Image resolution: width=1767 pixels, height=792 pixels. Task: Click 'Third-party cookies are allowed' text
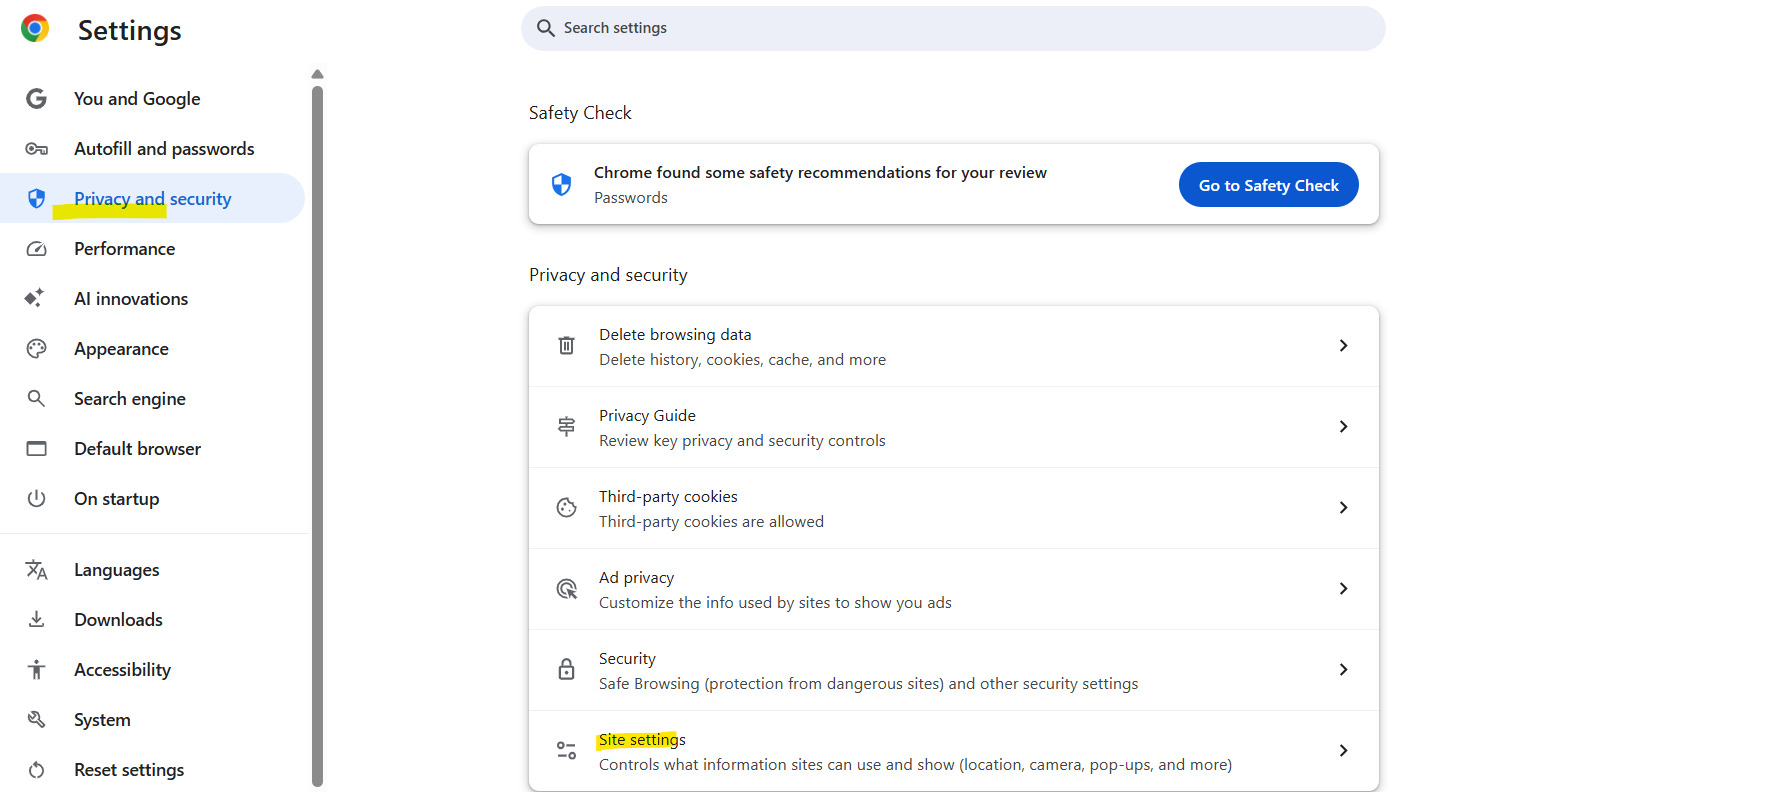pos(711,521)
